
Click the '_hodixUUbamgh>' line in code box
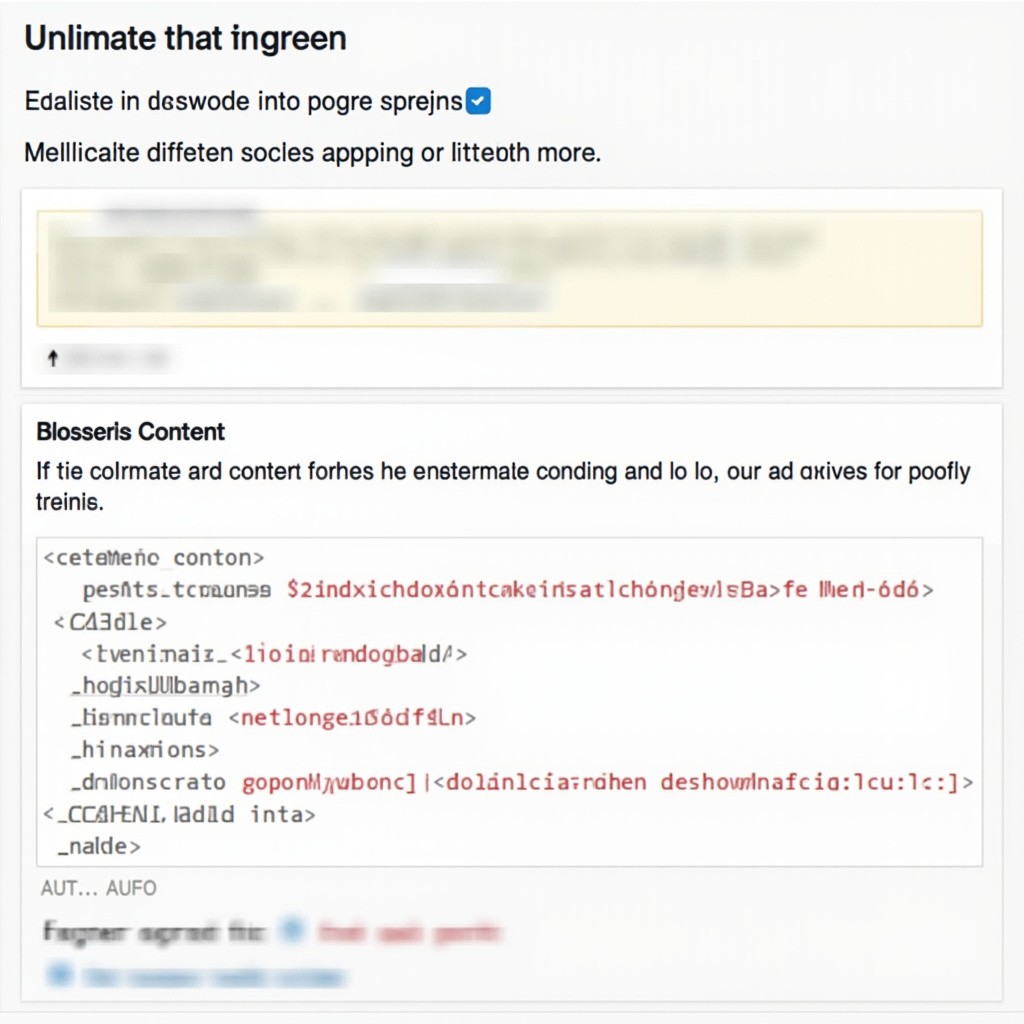tap(166, 686)
